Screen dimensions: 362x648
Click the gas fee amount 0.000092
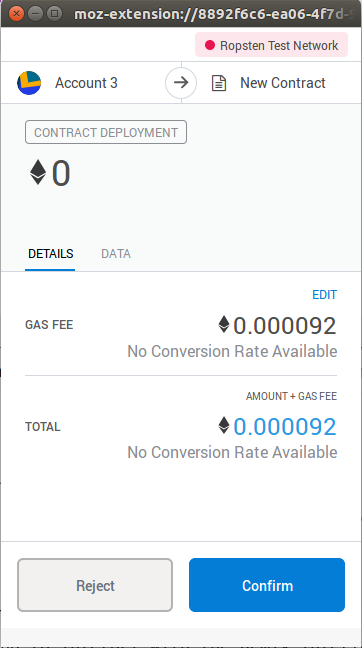285,326
